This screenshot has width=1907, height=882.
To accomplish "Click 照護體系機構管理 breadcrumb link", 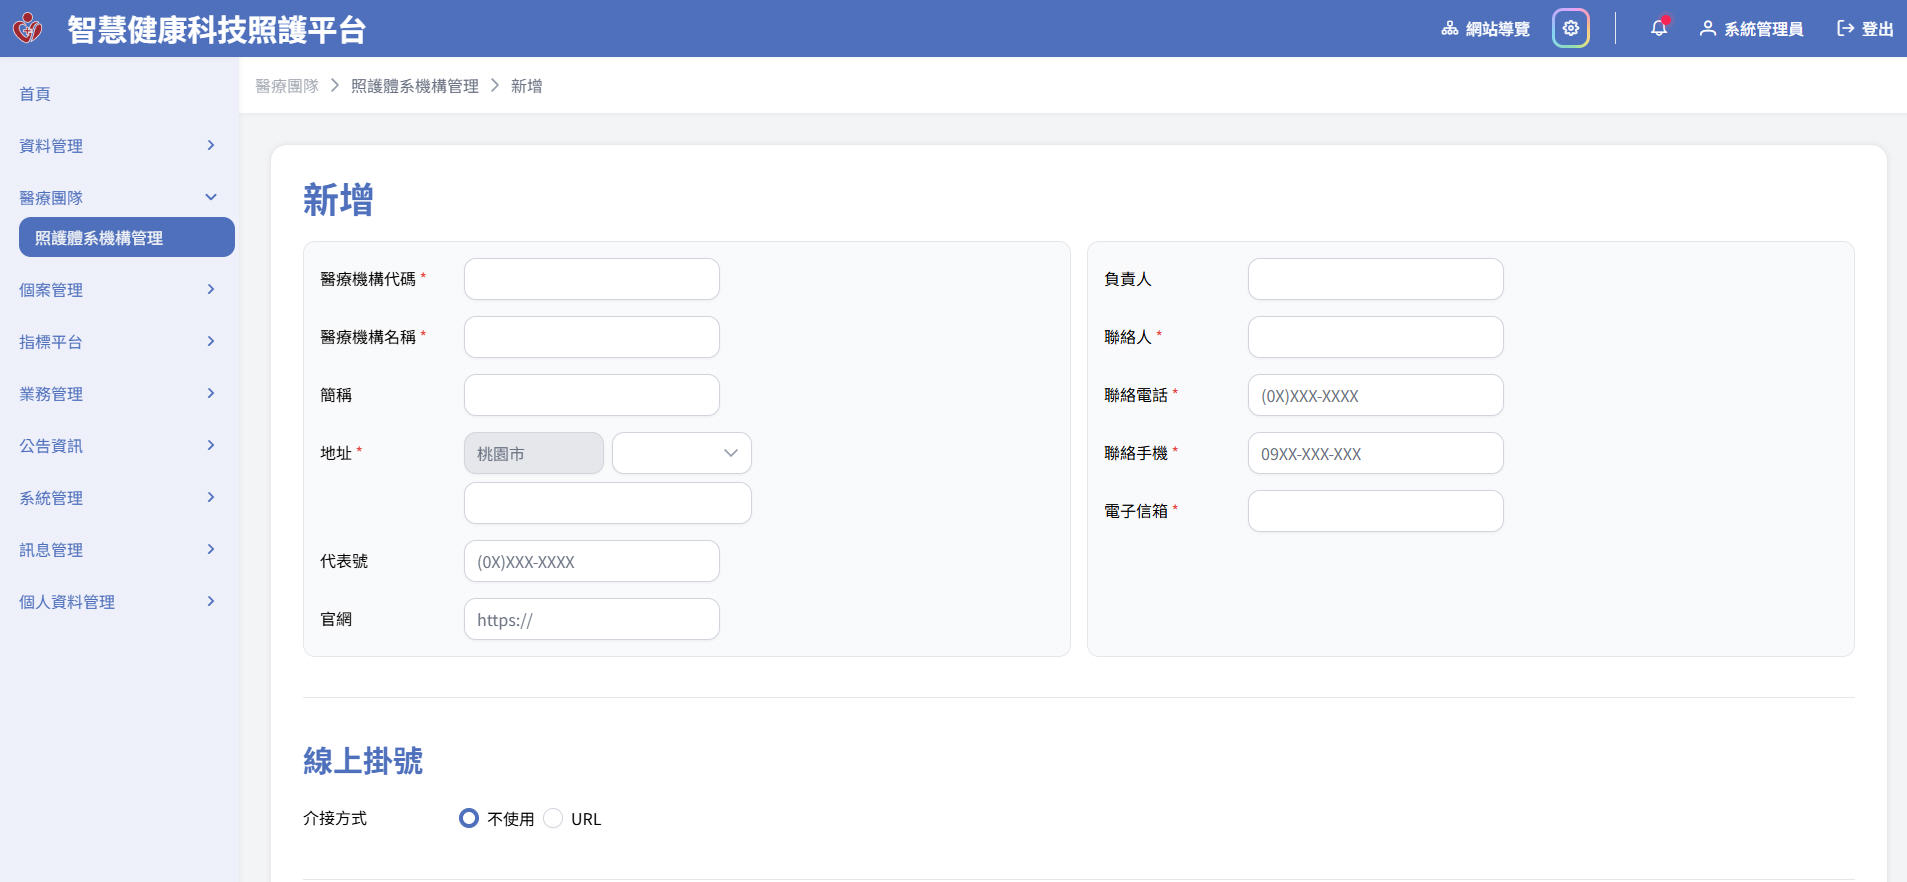I will (414, 86).
